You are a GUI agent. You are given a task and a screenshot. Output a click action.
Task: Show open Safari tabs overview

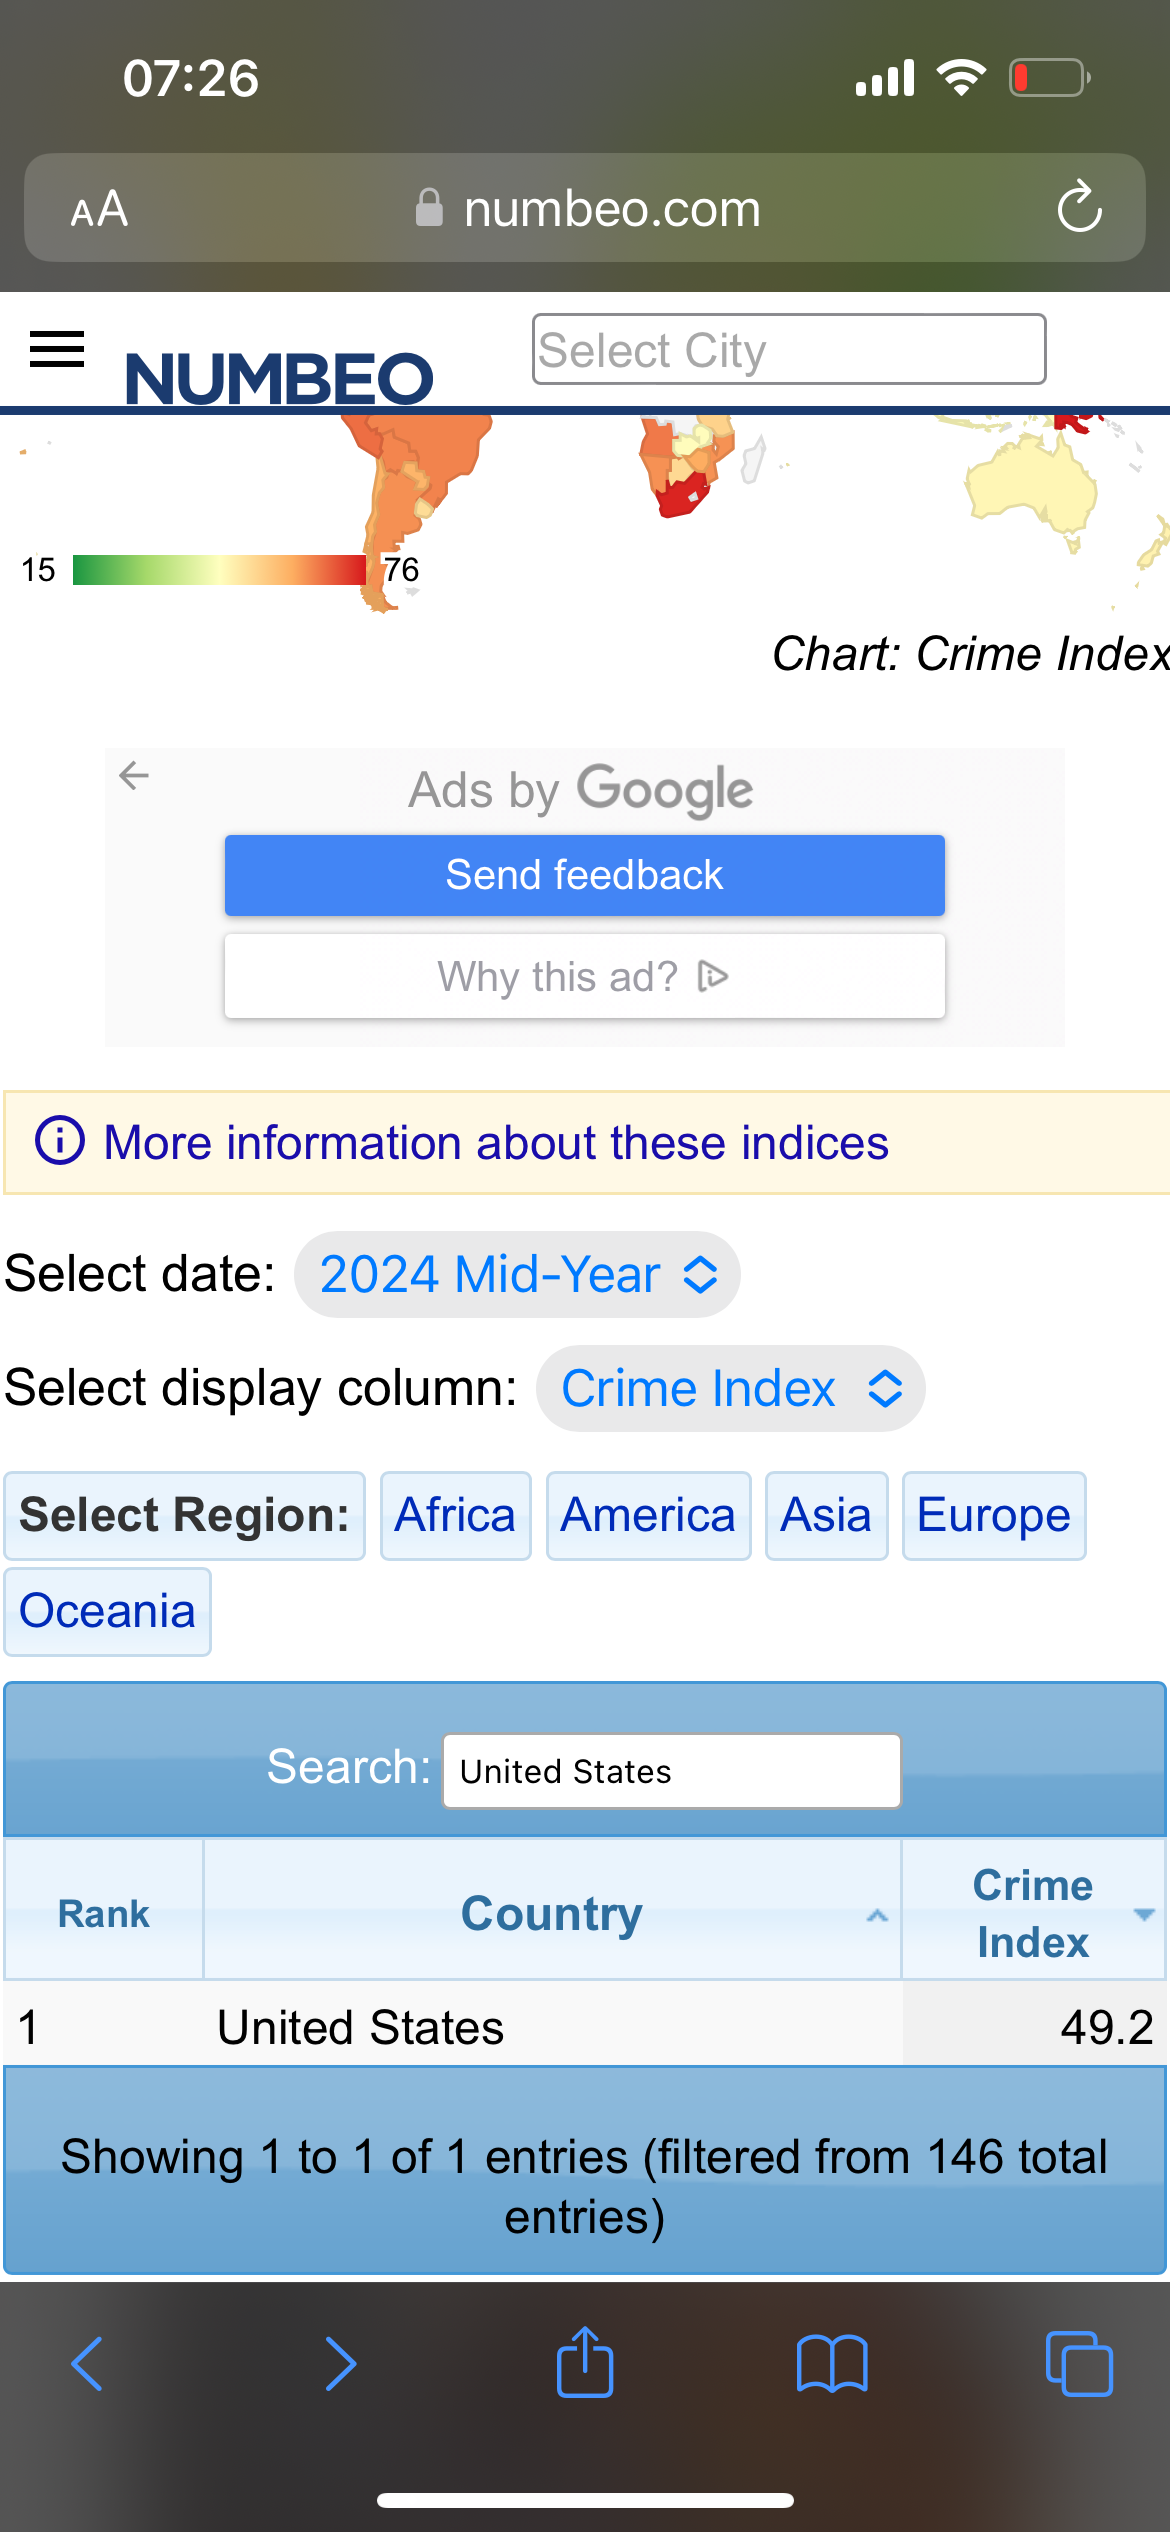(1078, 2364)
